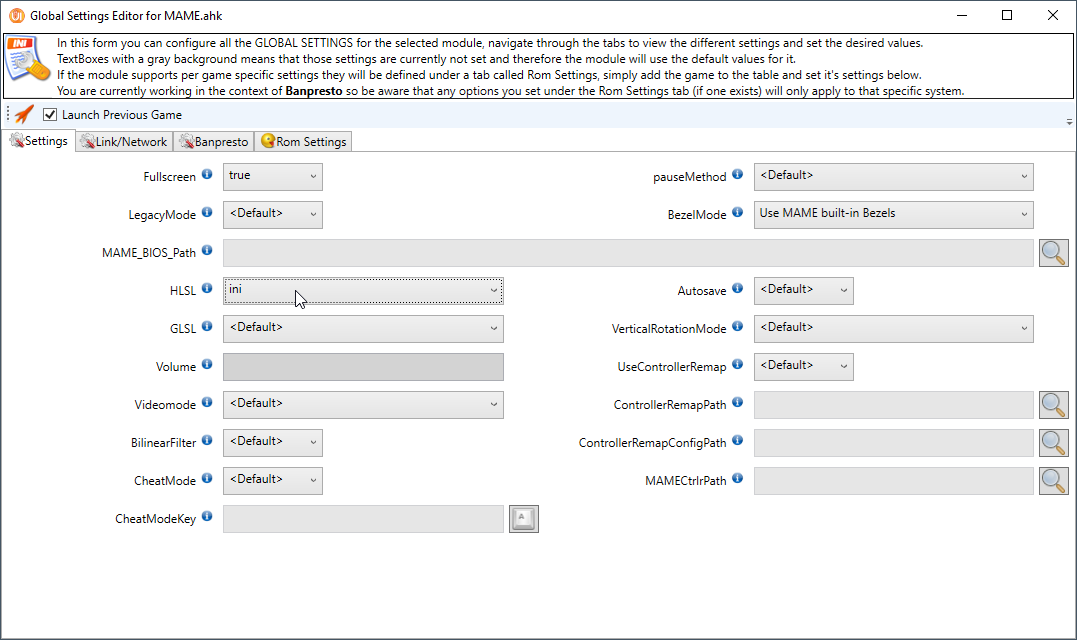Open the HLSL dropdown showing ini
This screenshot has height=640, width=1077.
362,291
